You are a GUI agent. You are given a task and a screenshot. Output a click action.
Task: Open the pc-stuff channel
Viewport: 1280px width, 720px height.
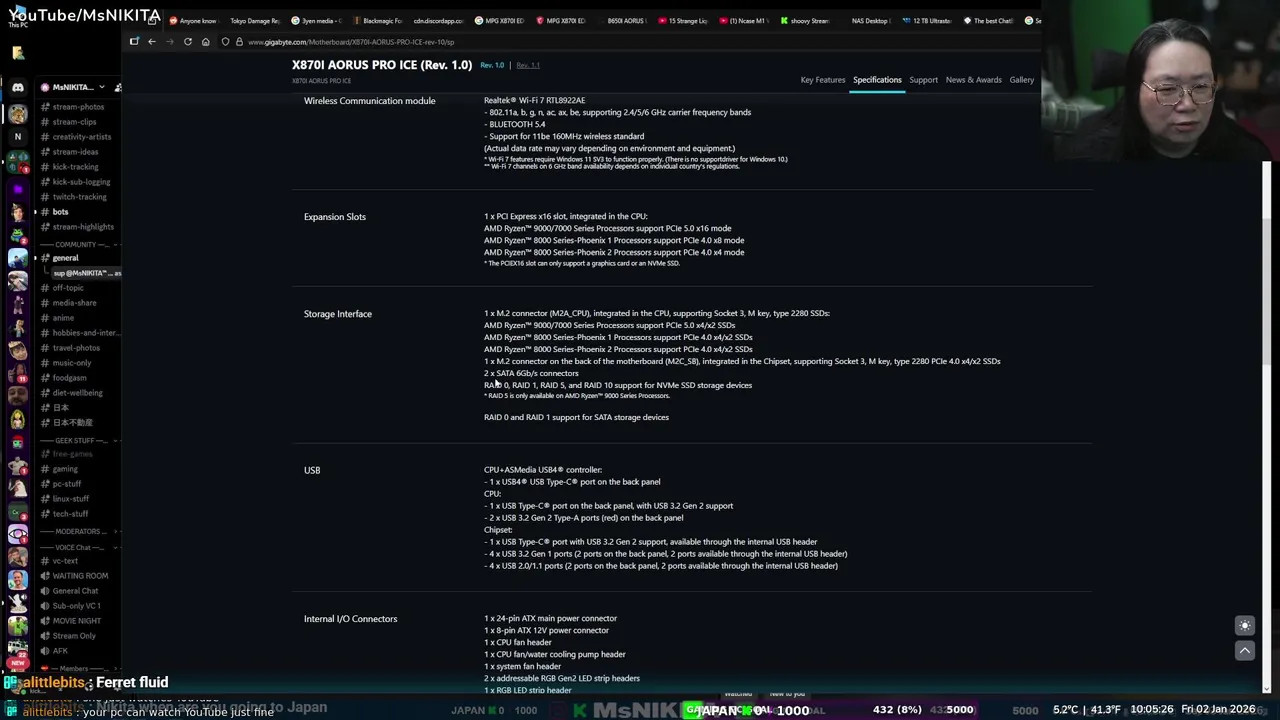coord(67,483)
